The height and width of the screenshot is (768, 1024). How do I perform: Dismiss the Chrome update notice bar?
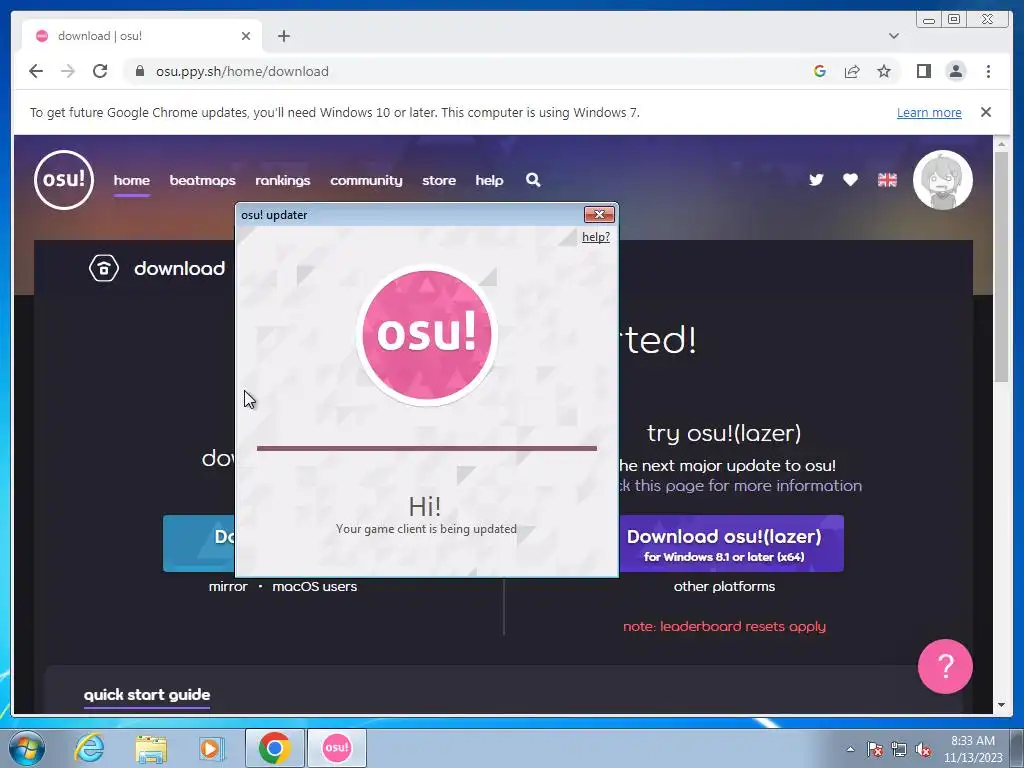(x=985, y=112)
